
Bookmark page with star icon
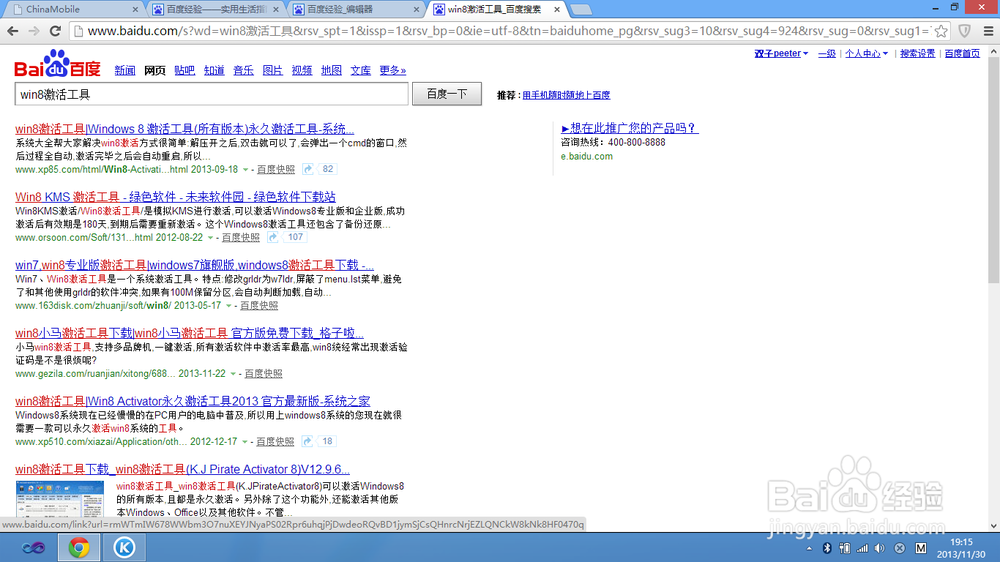coord(941,31)
